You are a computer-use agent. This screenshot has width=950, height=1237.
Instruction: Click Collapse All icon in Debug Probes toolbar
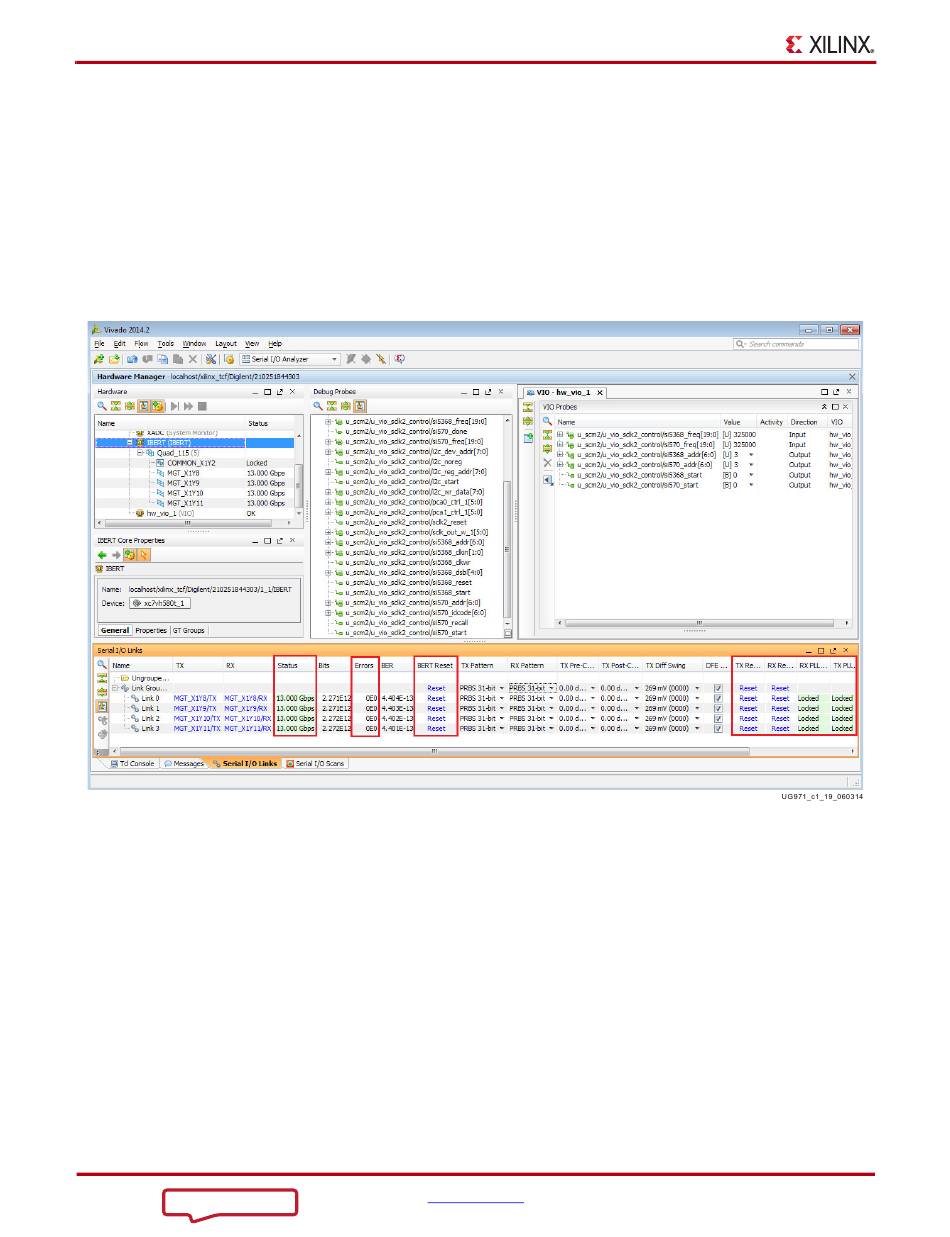[x=332, y=406]
